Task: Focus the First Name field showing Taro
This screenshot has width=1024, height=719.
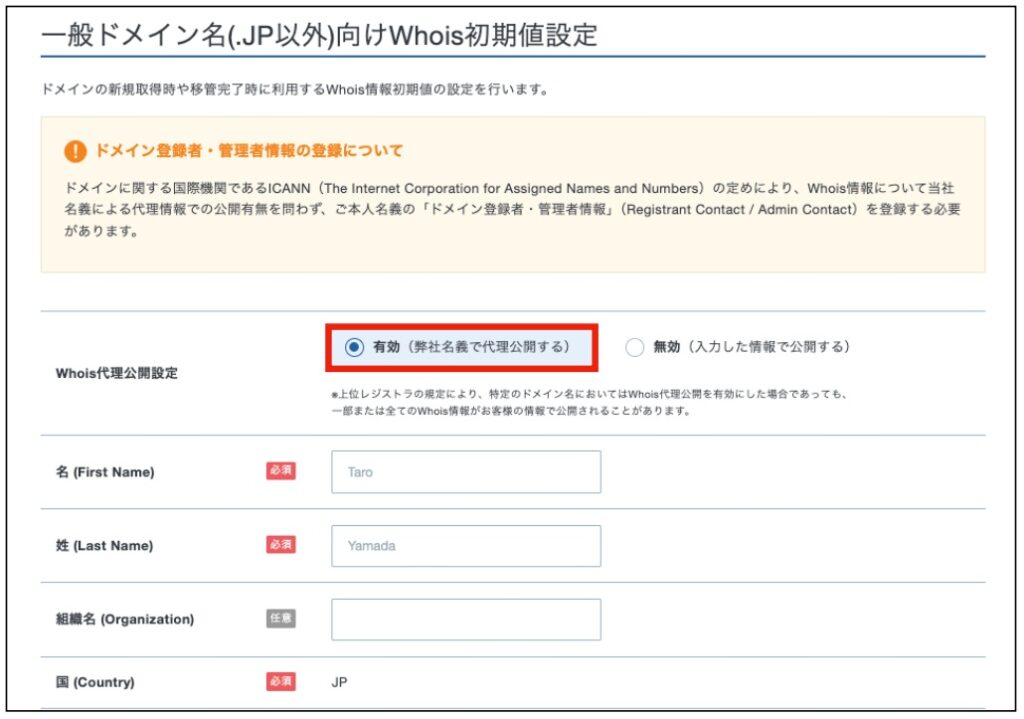Action: pos(466,472)
